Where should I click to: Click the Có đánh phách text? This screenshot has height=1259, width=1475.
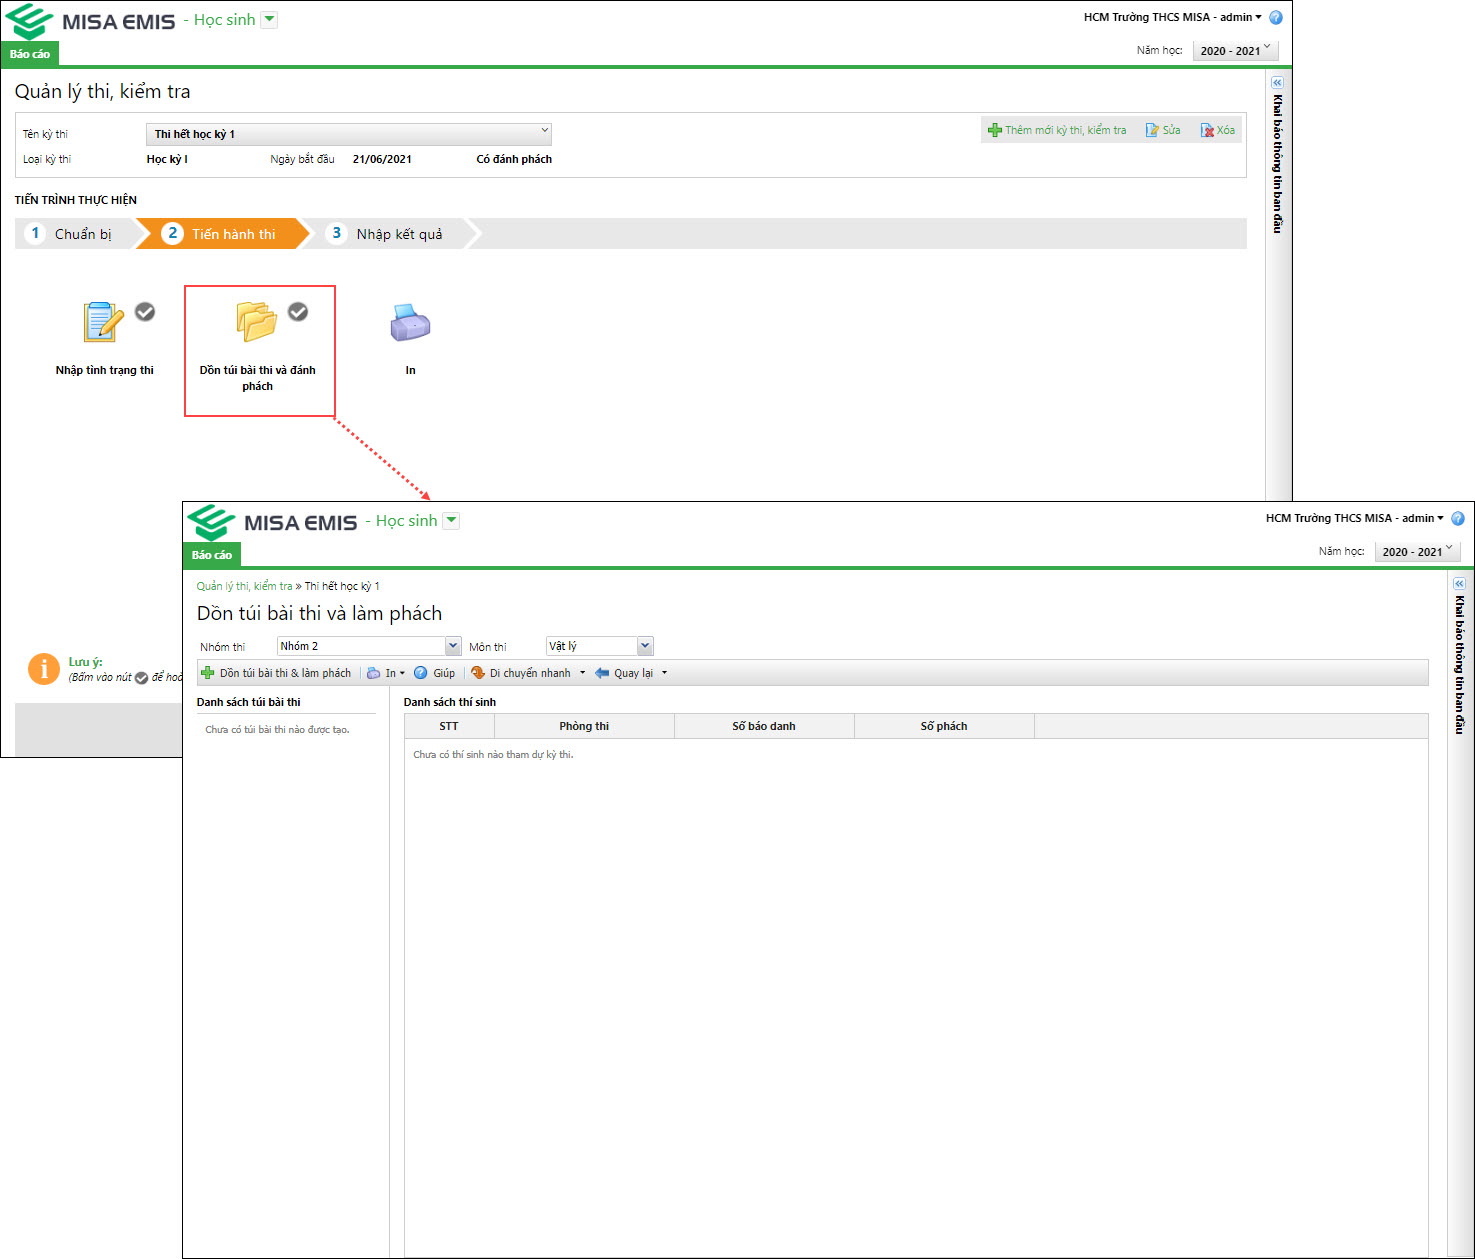514,159
